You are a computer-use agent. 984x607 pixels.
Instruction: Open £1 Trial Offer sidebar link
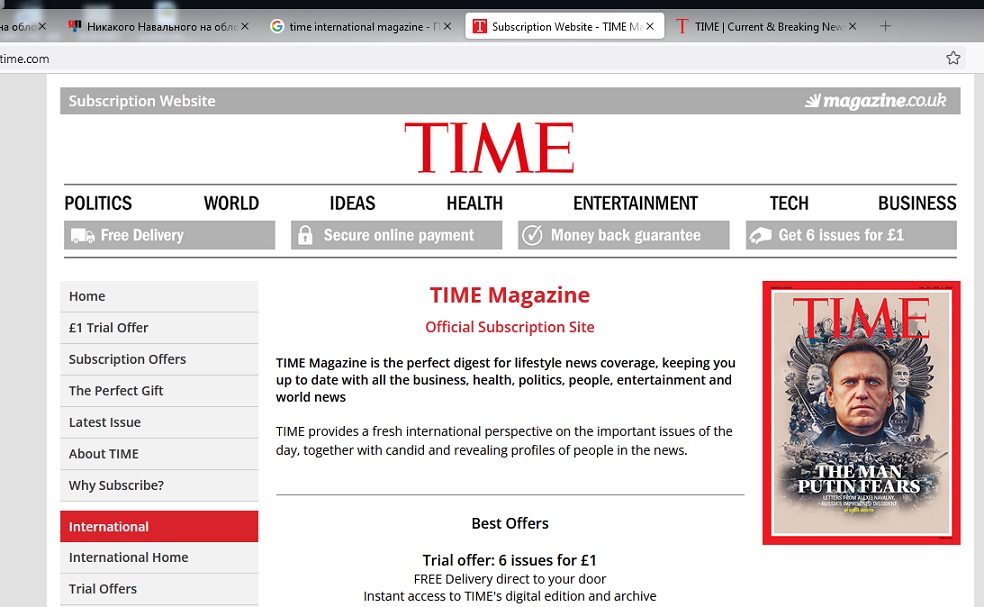(159, 328)
